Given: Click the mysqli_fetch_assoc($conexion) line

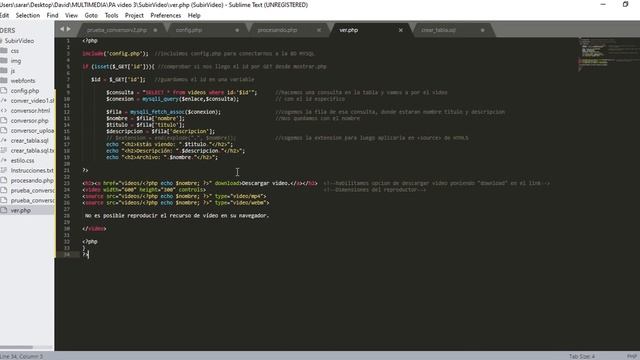Looking at the screenshot, I should 163,112.
